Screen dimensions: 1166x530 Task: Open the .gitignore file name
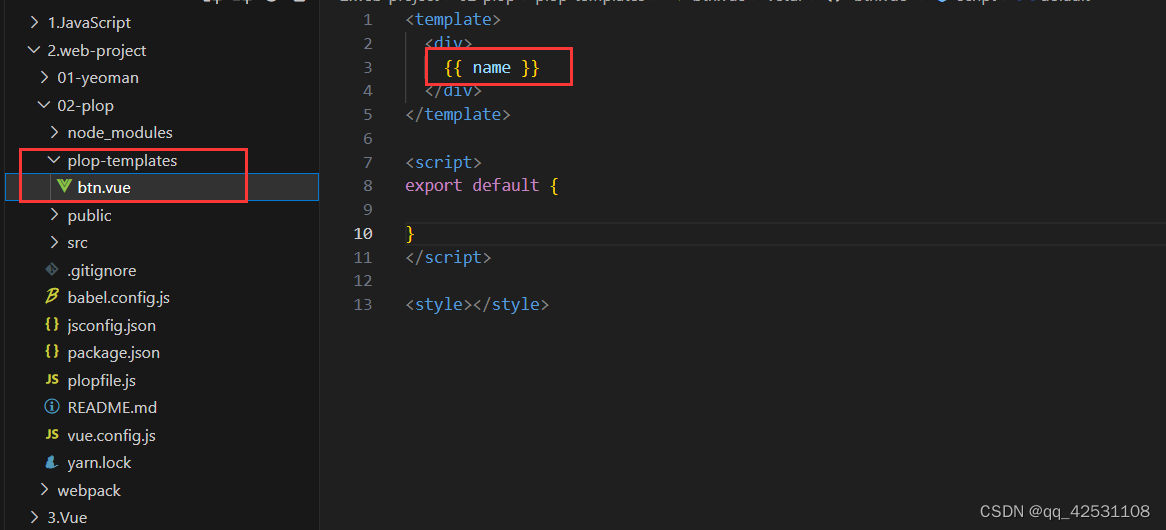point(102,271)
